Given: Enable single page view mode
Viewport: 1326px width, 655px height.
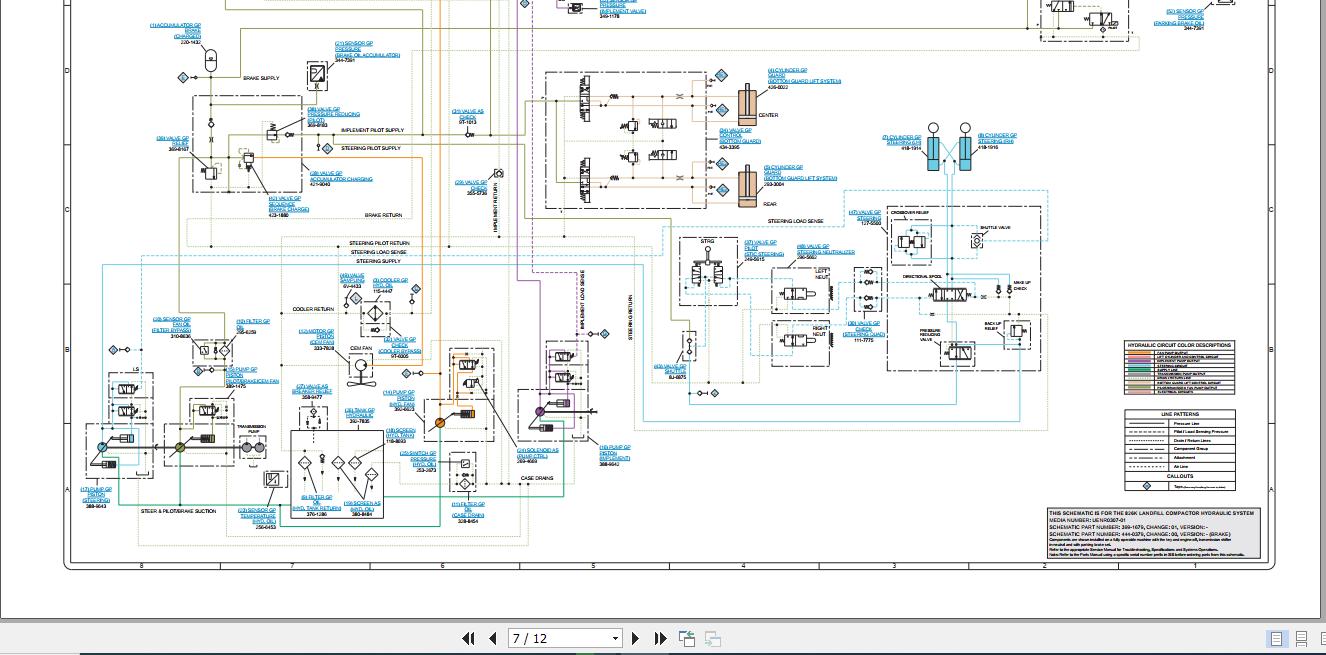Looking at the screenshot, I should (1277, 638).
